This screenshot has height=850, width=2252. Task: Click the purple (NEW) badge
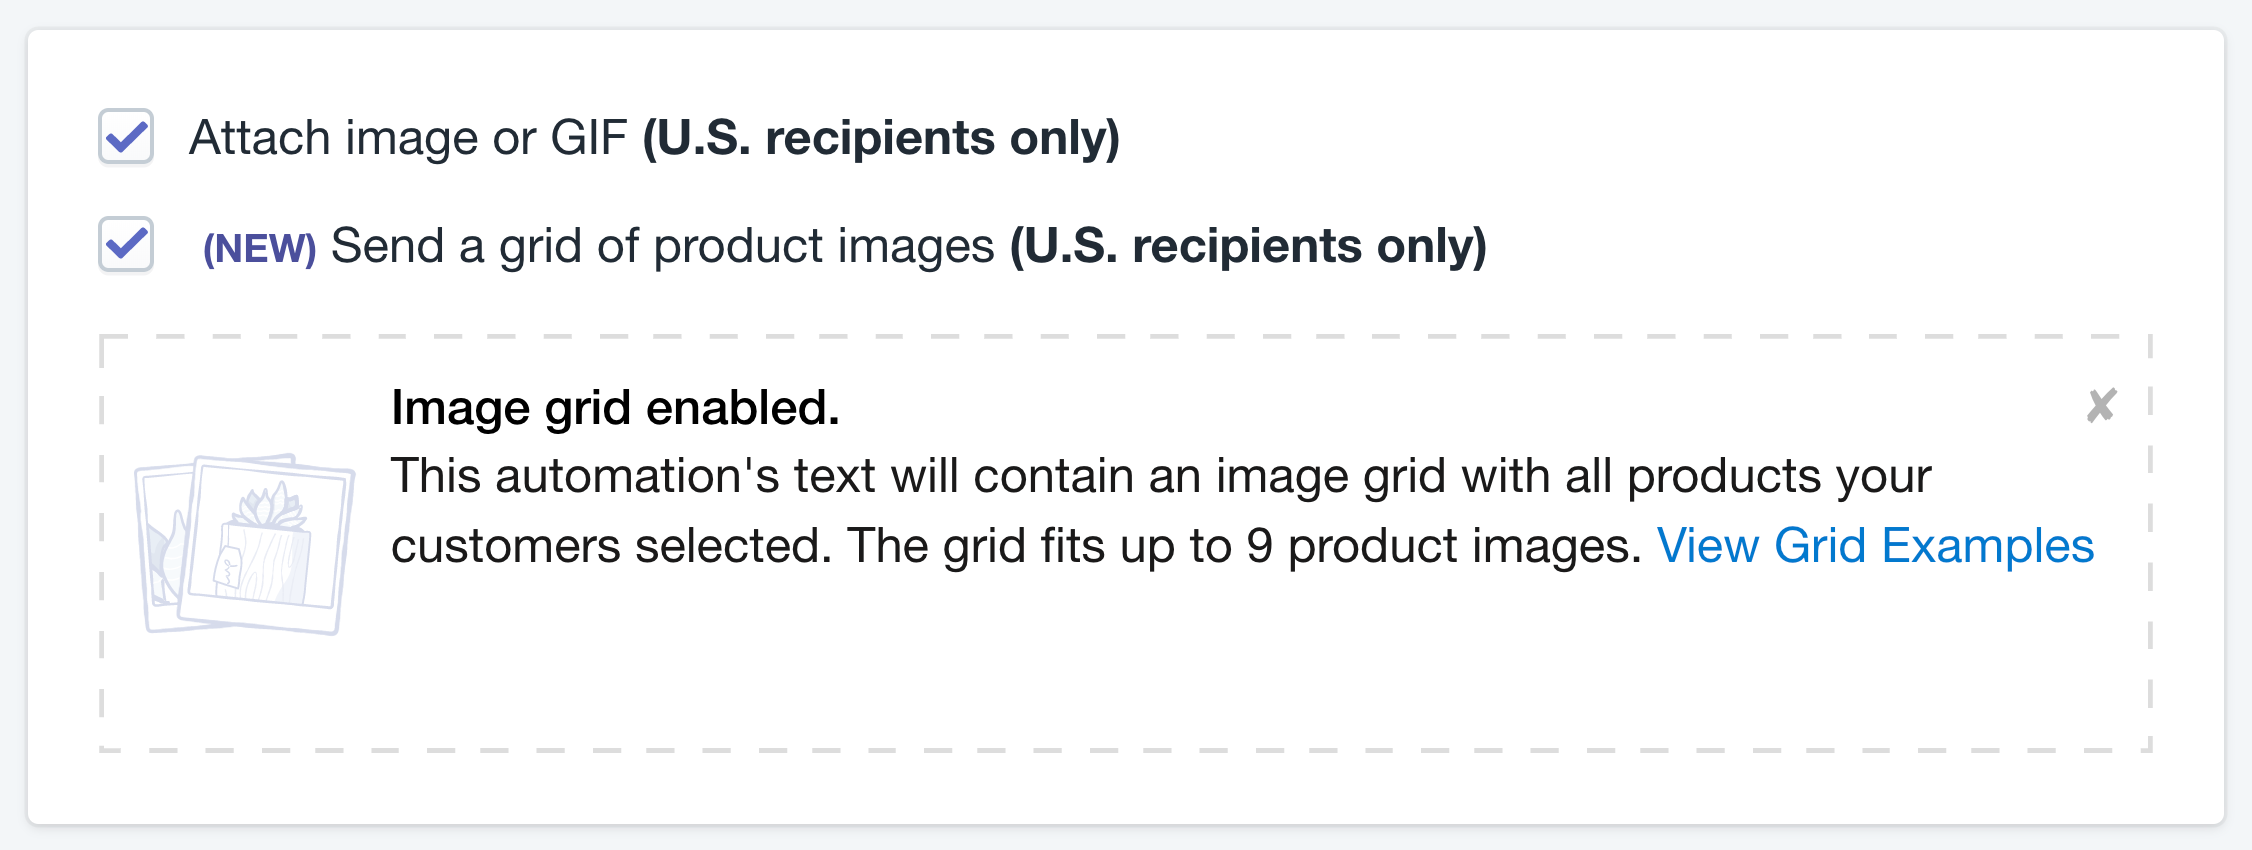tap(259, 248)
